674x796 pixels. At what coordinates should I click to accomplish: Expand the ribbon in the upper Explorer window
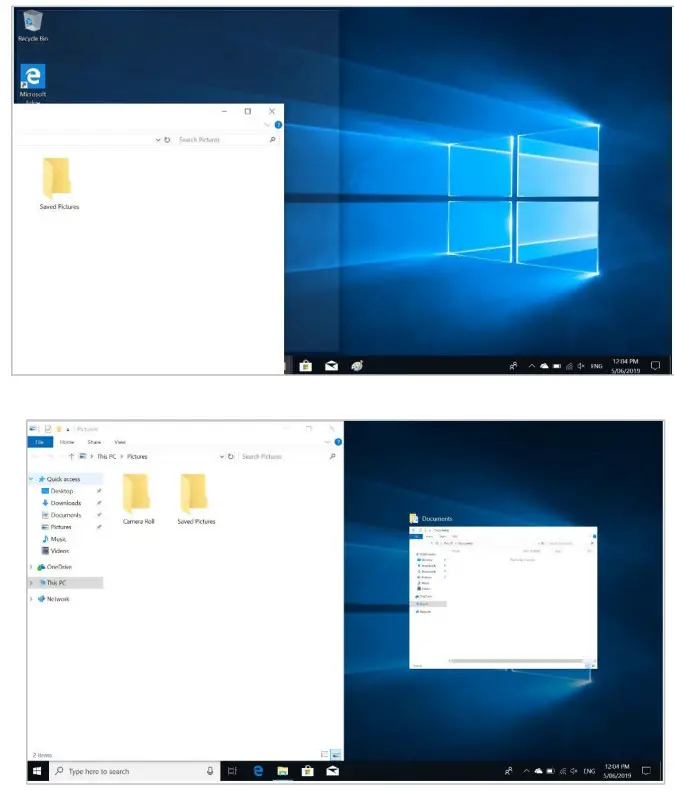pos(267,125)
